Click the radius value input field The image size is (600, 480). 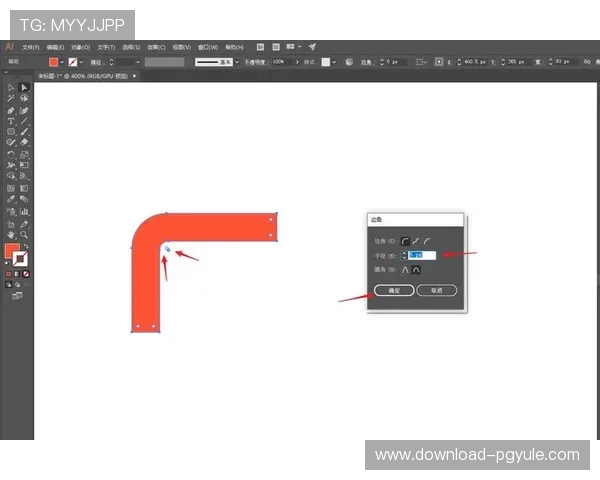tap(421, 255)
